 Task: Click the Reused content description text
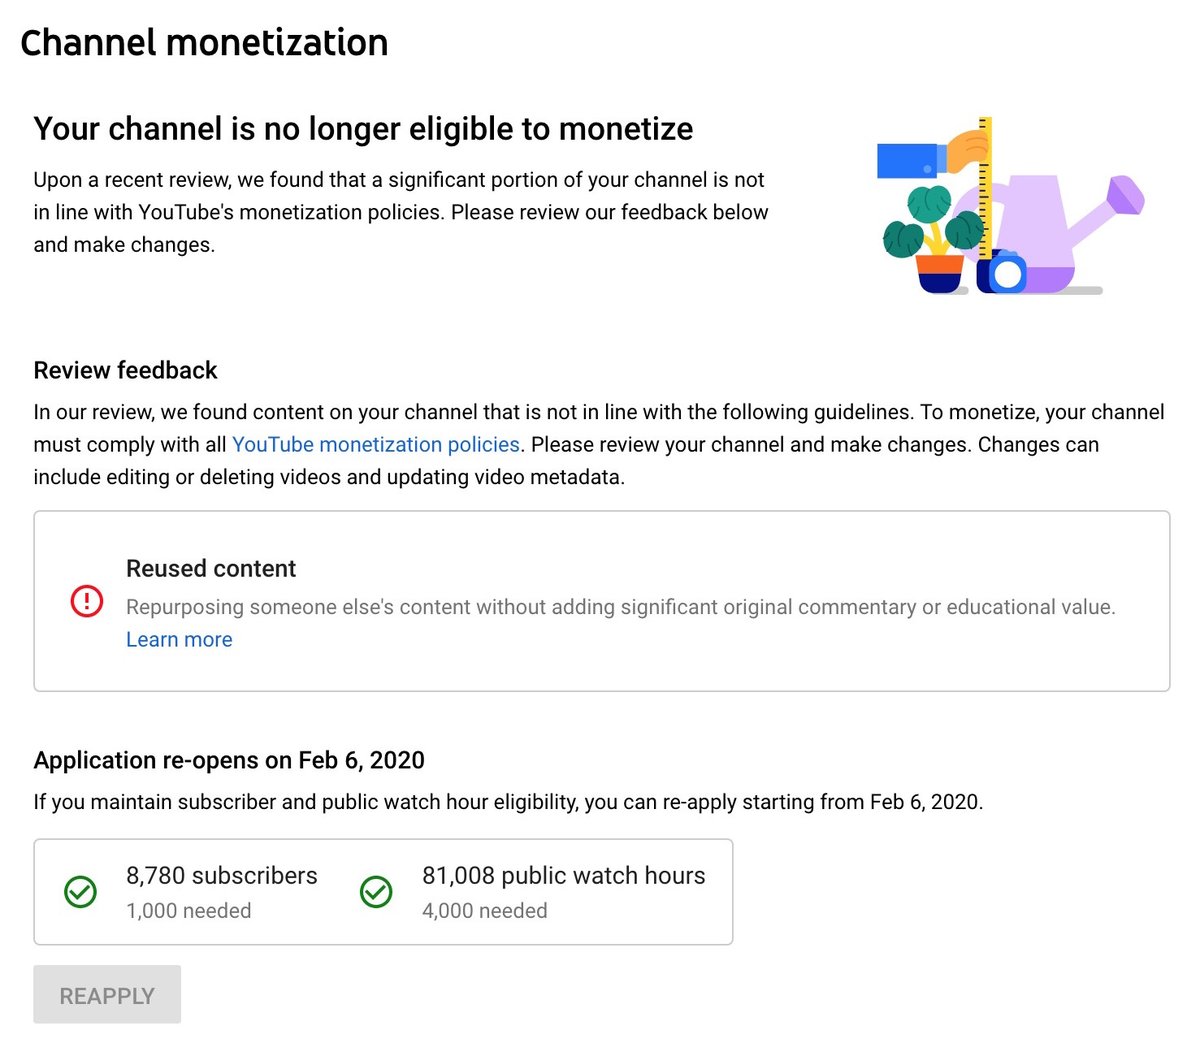(x=620, y=607)
